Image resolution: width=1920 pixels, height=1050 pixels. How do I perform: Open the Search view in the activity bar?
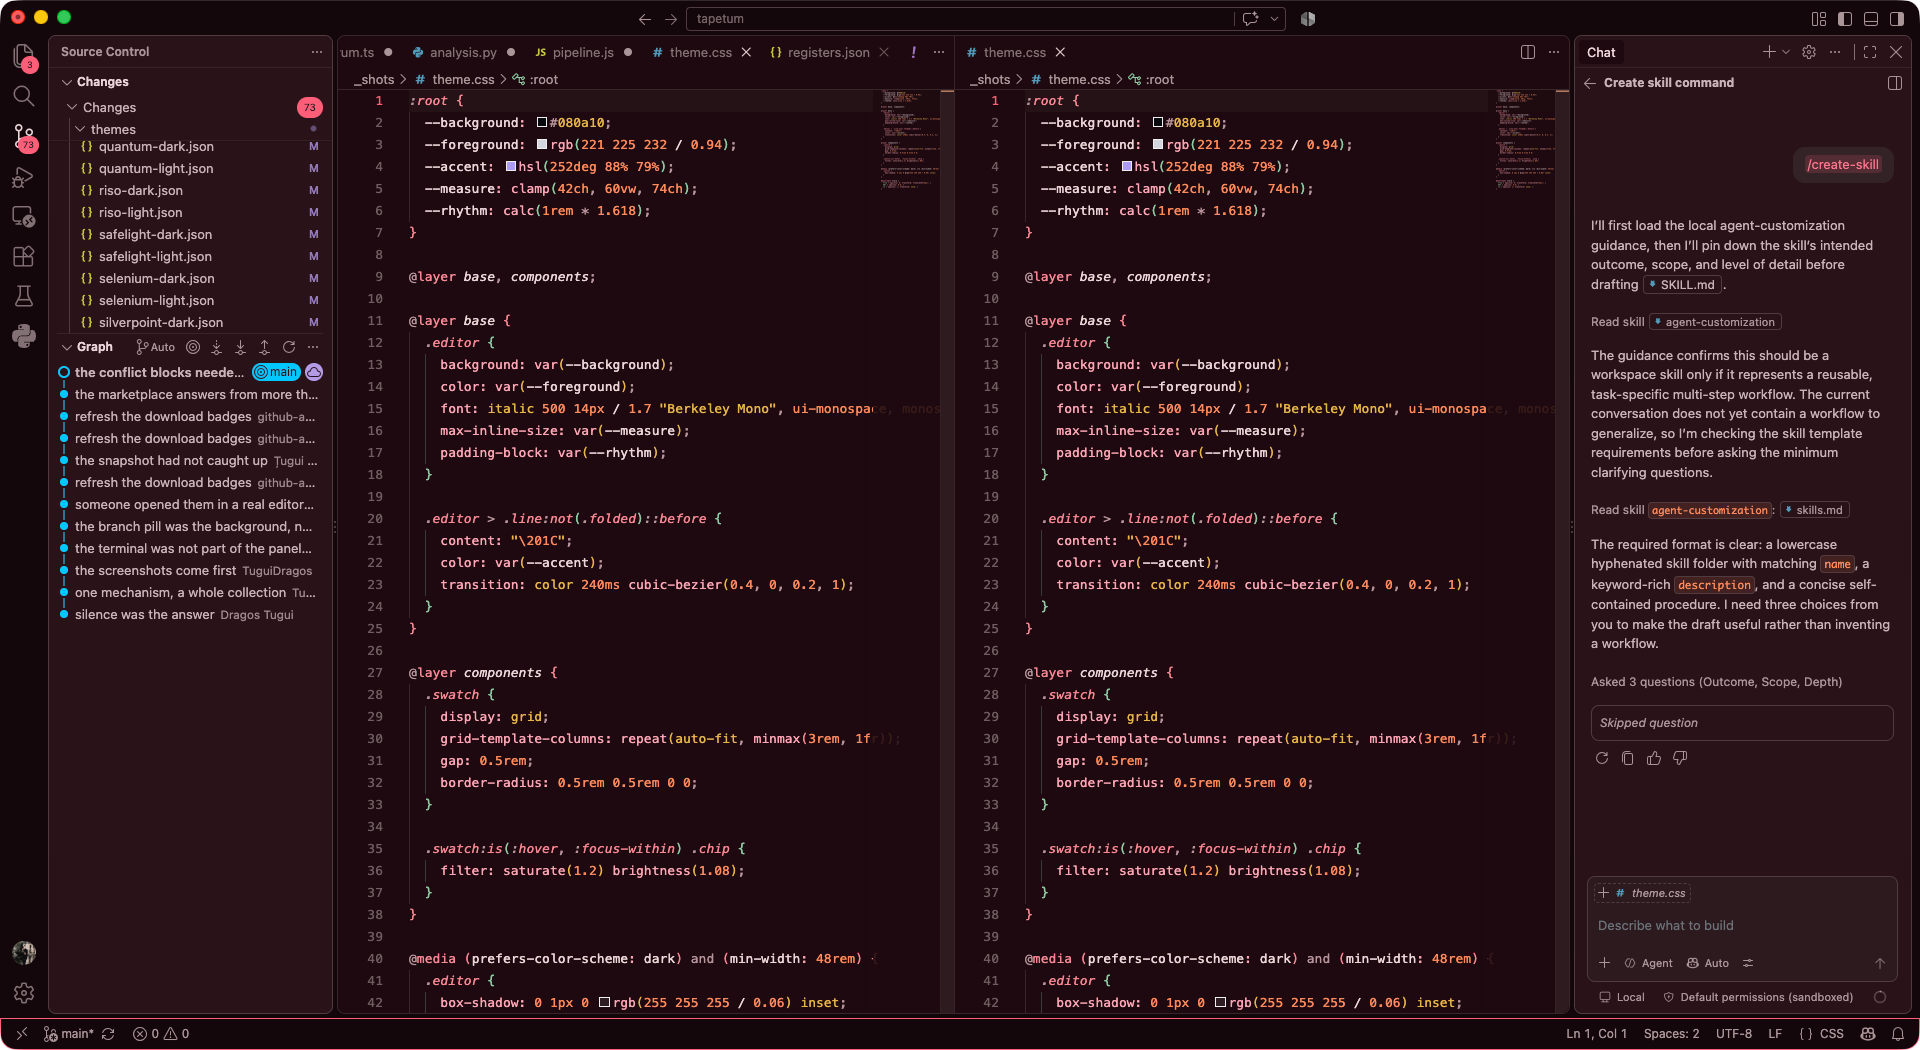[x=24, y=96]
